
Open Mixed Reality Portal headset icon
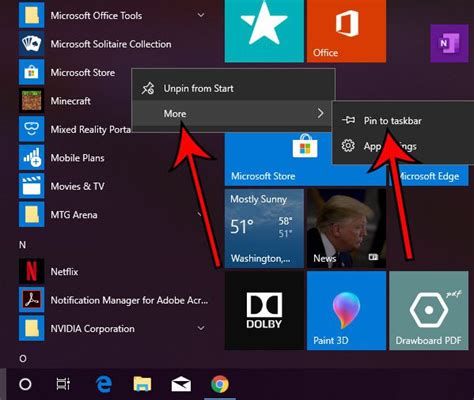tap(31, 129)
